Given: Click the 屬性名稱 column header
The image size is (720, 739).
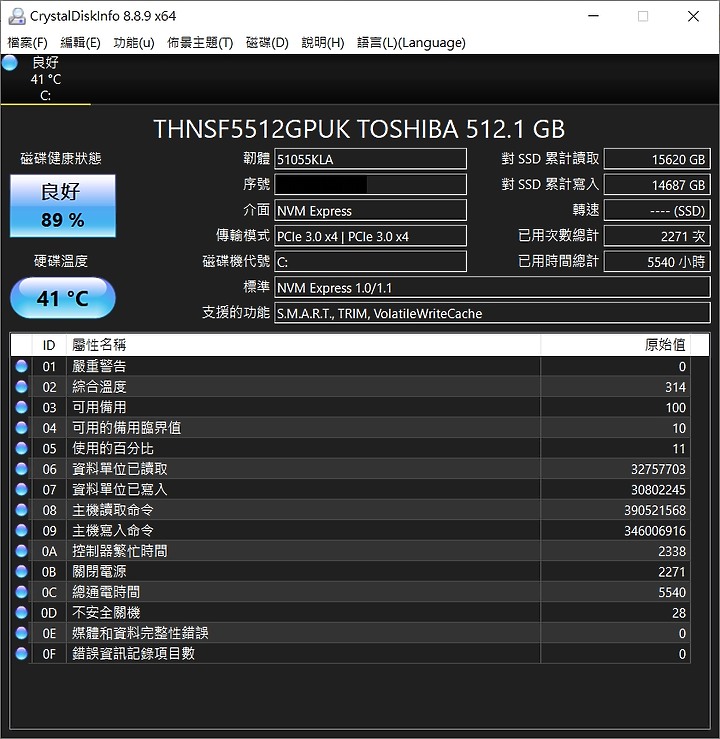Looking at the screenshot, I should pyautogui.click(x=303, y=345).
